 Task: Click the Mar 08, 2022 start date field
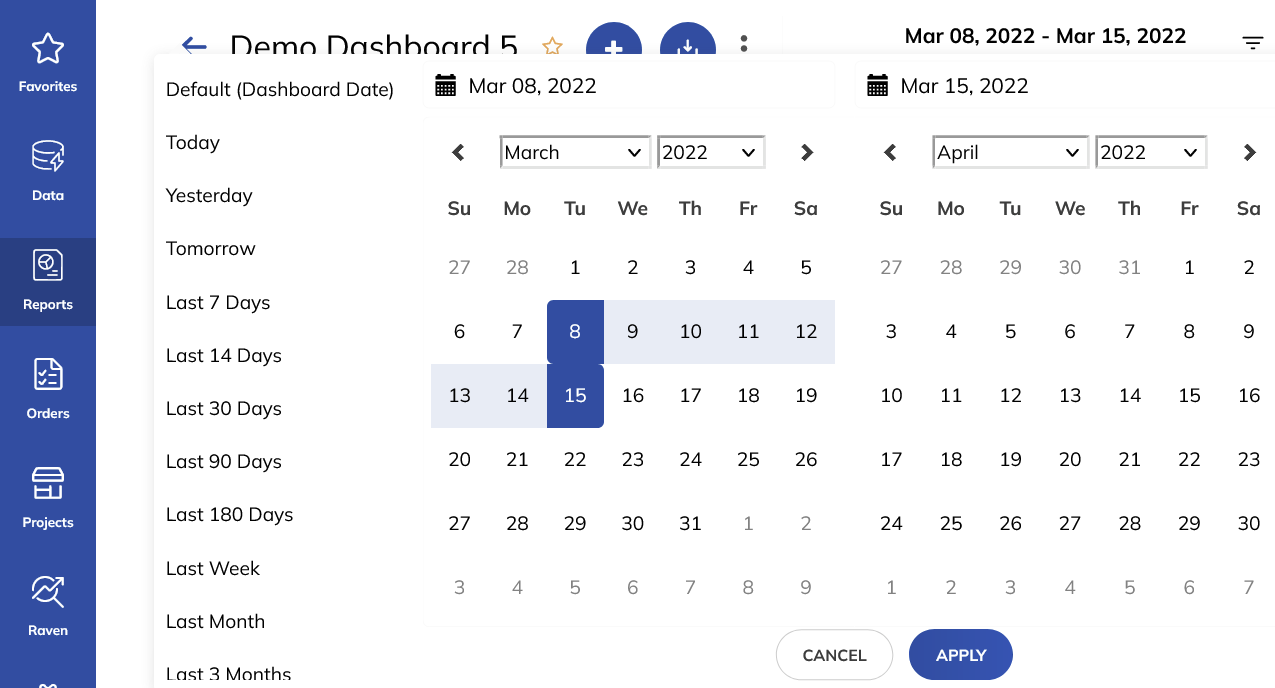[x=629, y=85]
